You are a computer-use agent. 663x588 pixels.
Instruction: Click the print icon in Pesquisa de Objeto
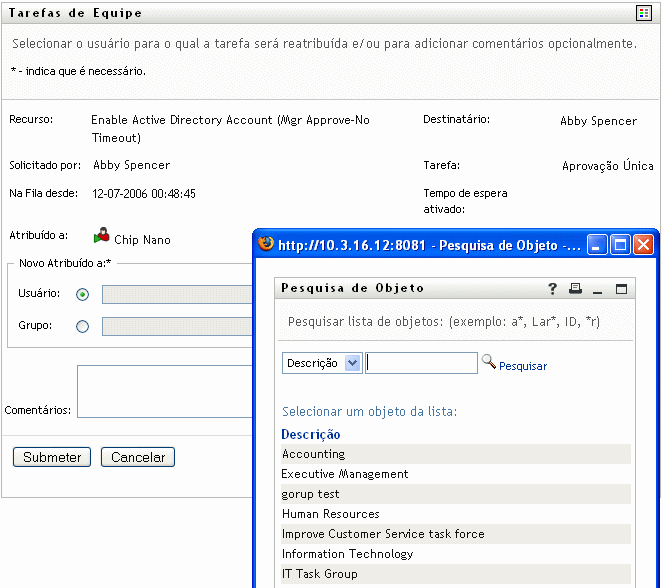coord(575,289)
